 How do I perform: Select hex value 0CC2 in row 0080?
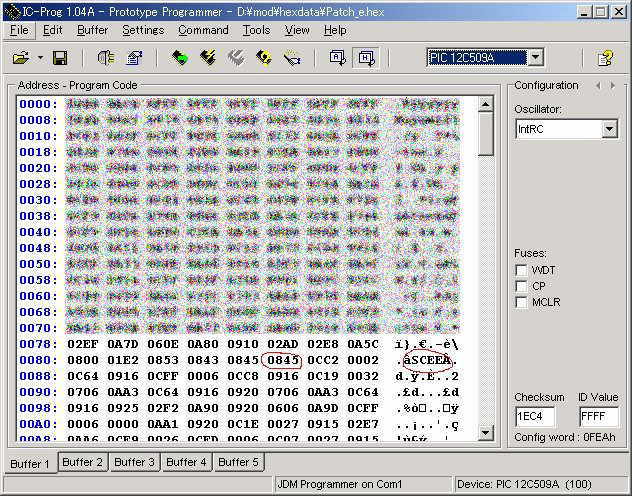coord(323,360)
